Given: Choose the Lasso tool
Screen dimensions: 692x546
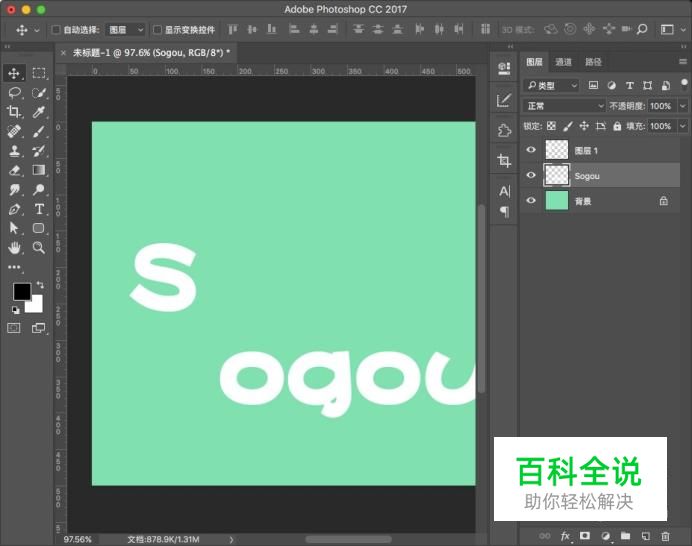Looking at the screenshot, I should (14, 93).
